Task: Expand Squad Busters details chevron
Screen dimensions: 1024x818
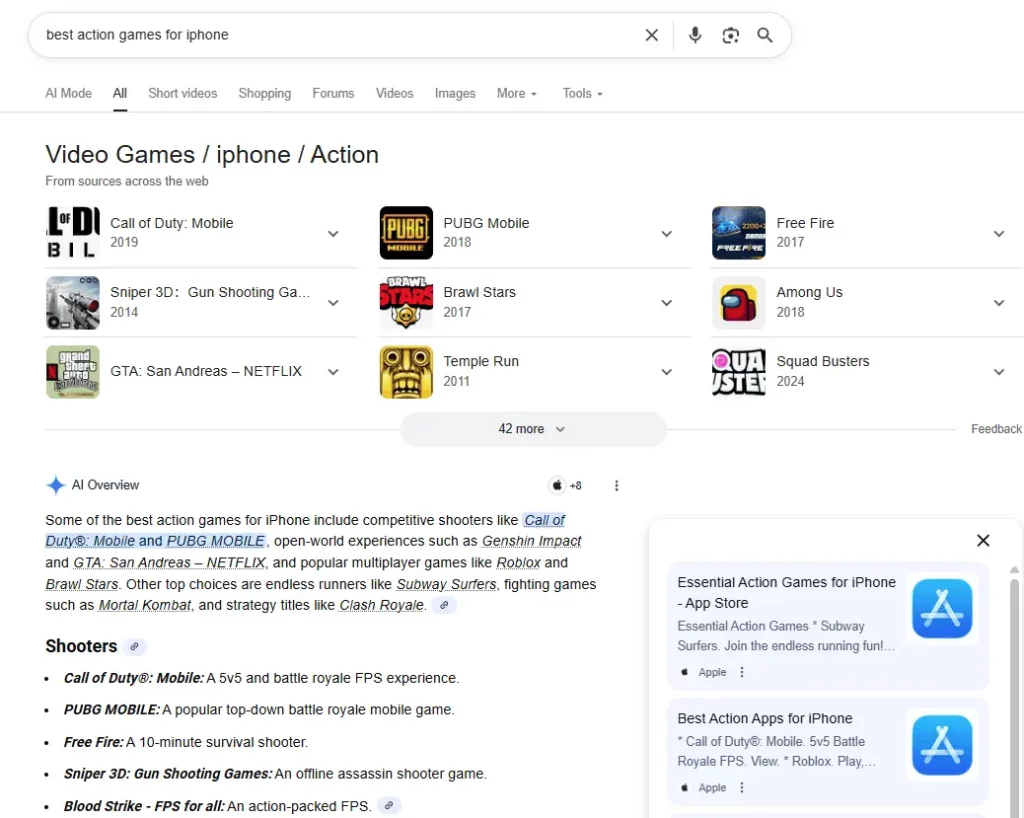Action: [999, 372]
